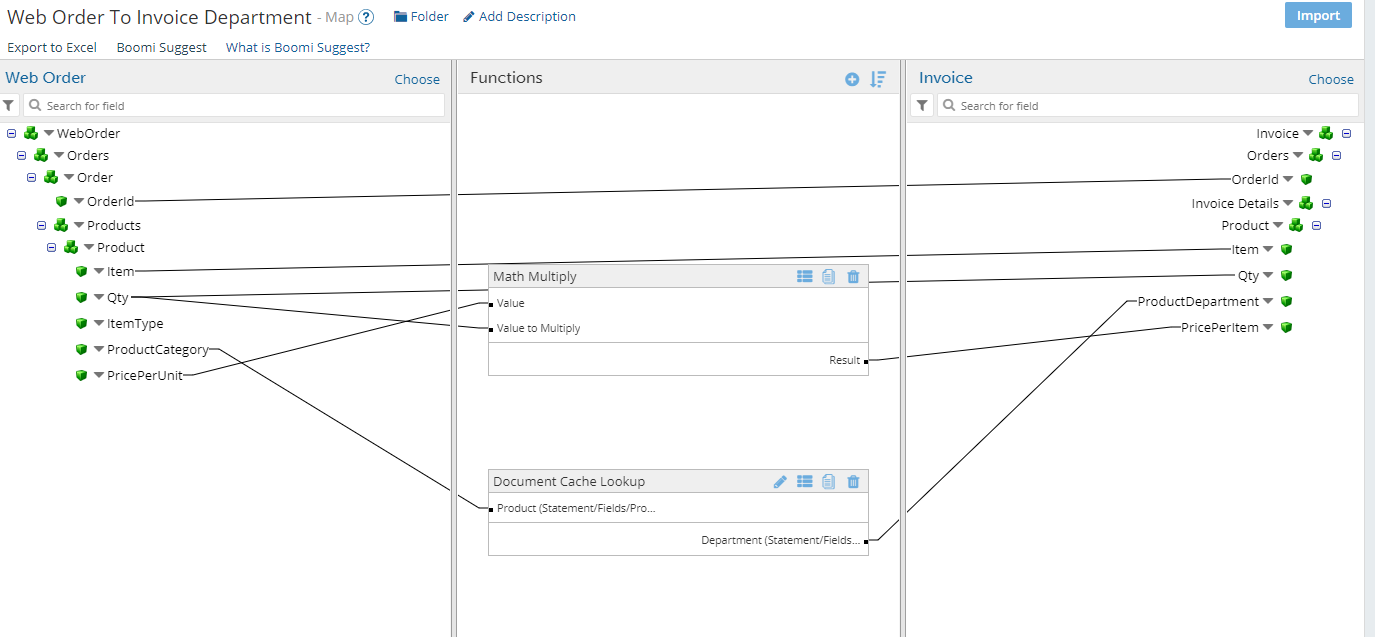Viewport: 1375px width, 637px height.
Task: Delete the Document Cache Lookup function
Action: [853, 481]
